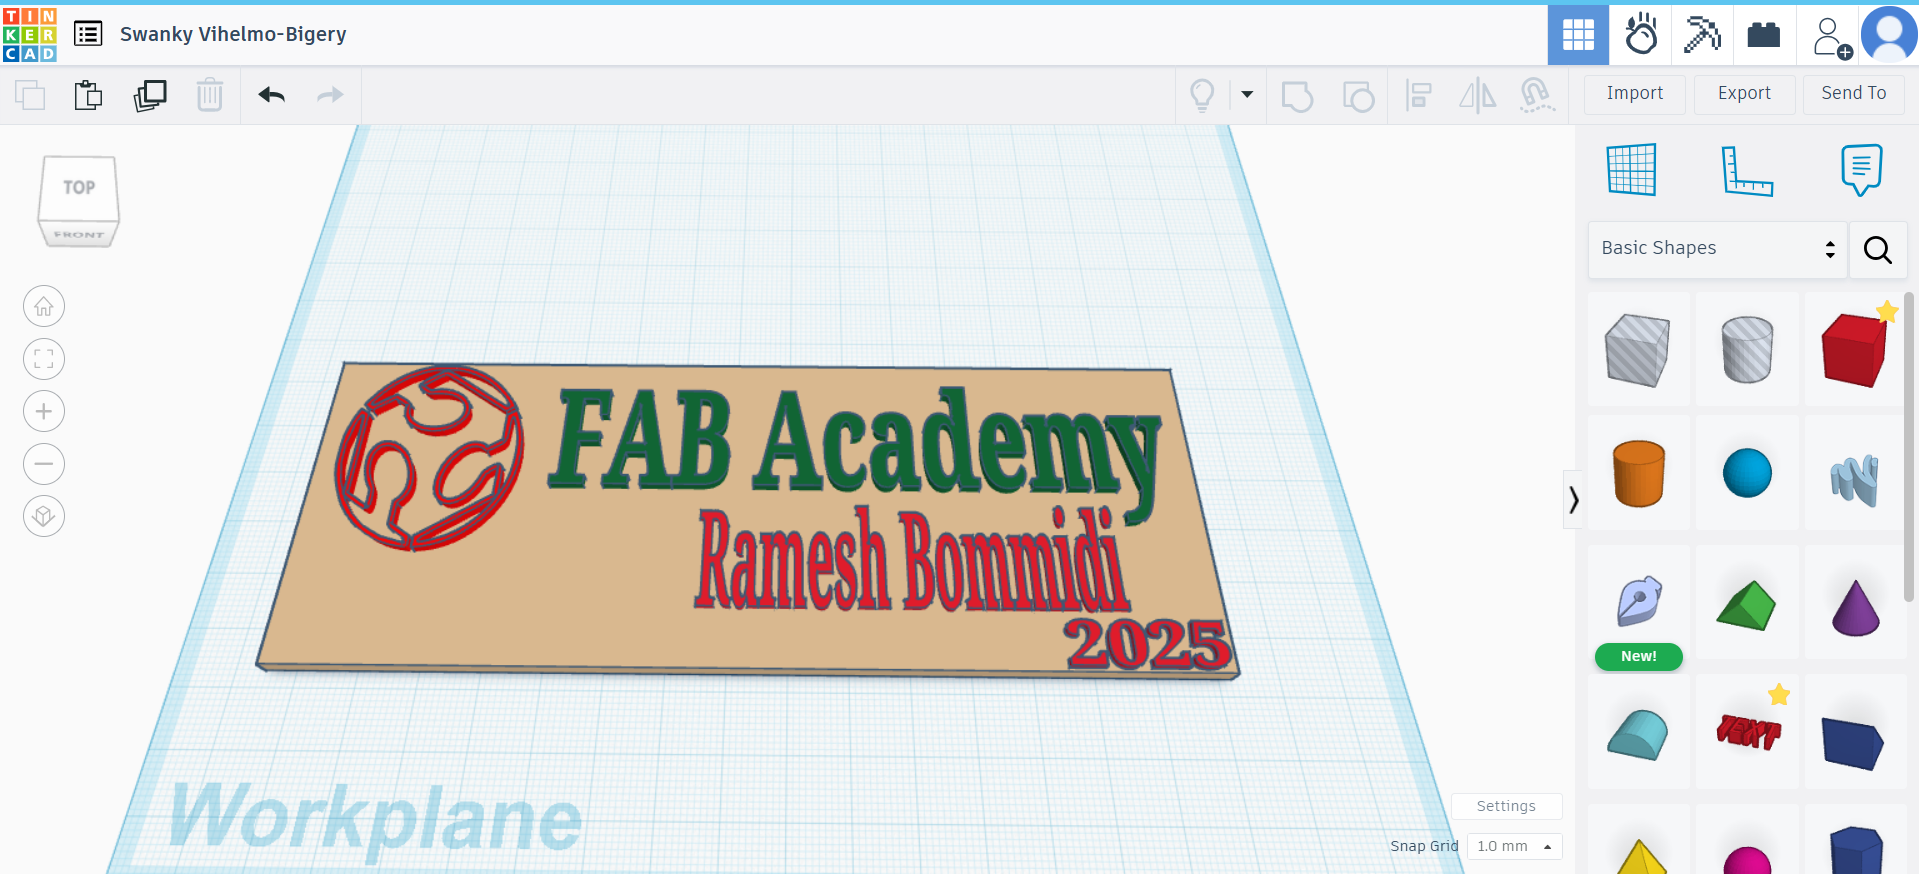Click the Align tool icon
1919x874 pixels.
(1418, 96)
